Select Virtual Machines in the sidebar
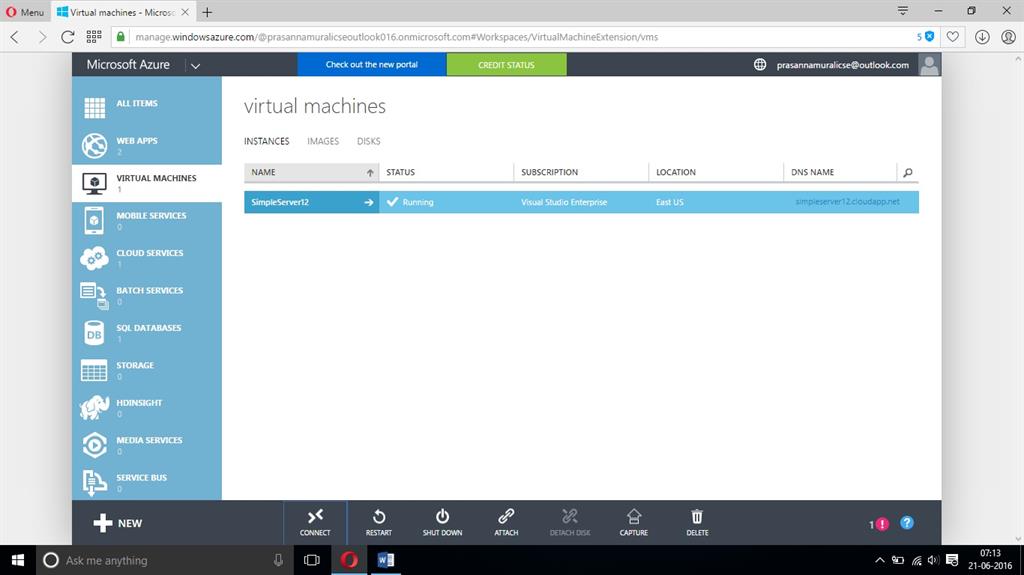The height and width of the screenshot is (575, 1024). (147, 182)
